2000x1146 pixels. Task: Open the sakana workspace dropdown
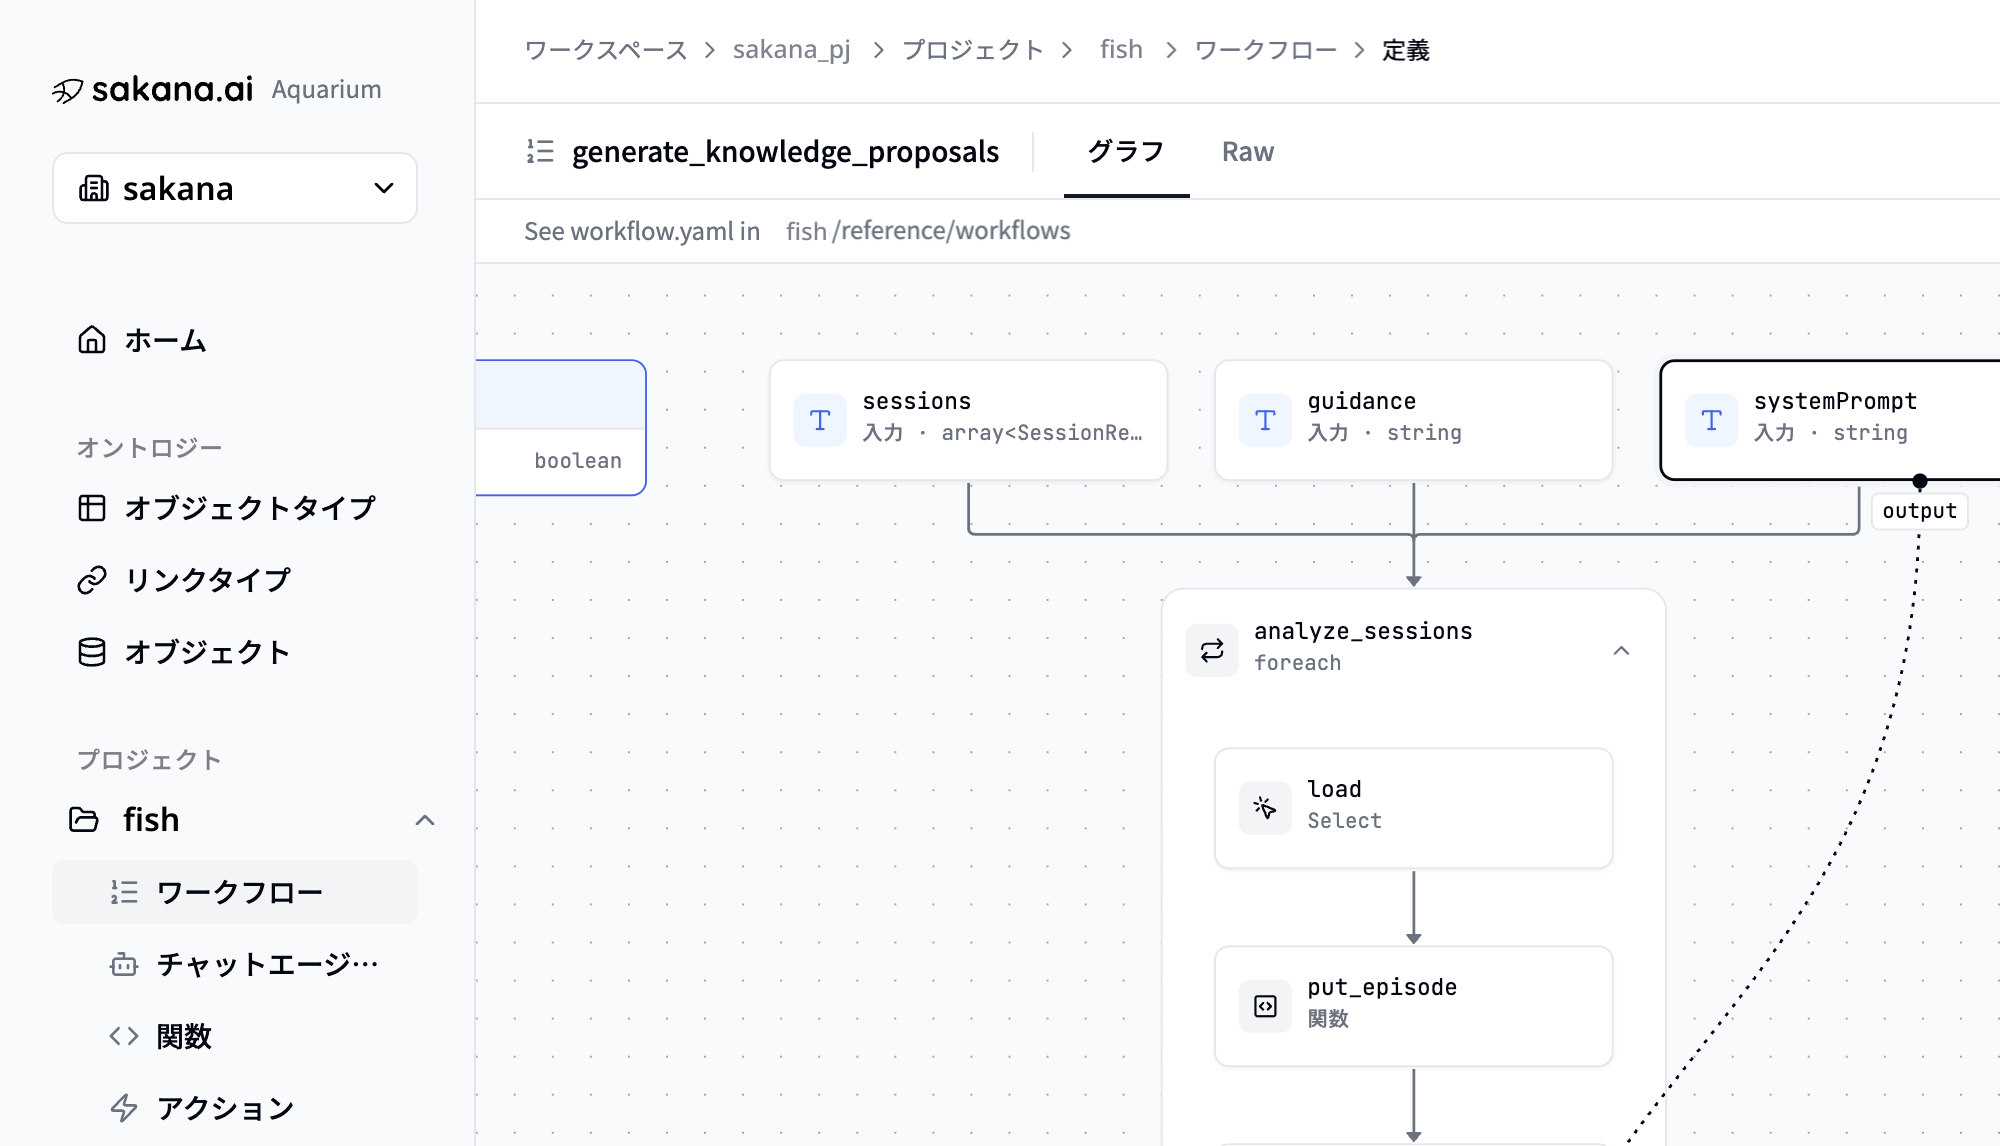coord(235,188)
